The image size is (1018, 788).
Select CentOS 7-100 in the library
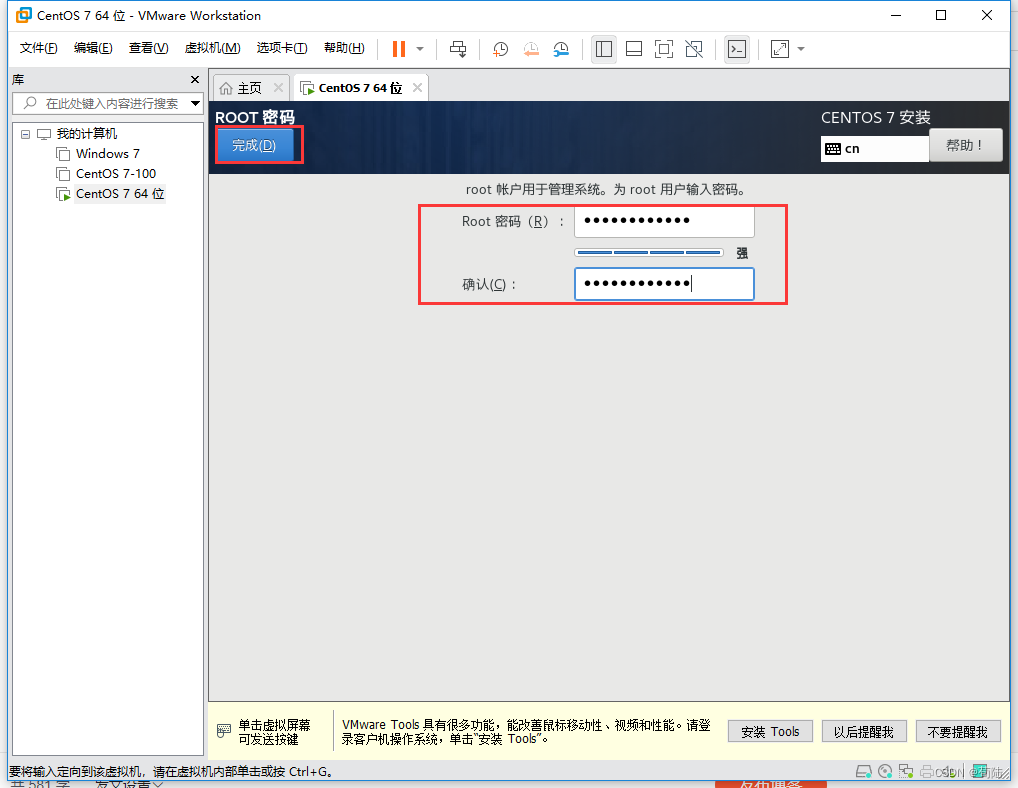click(116, 174)
